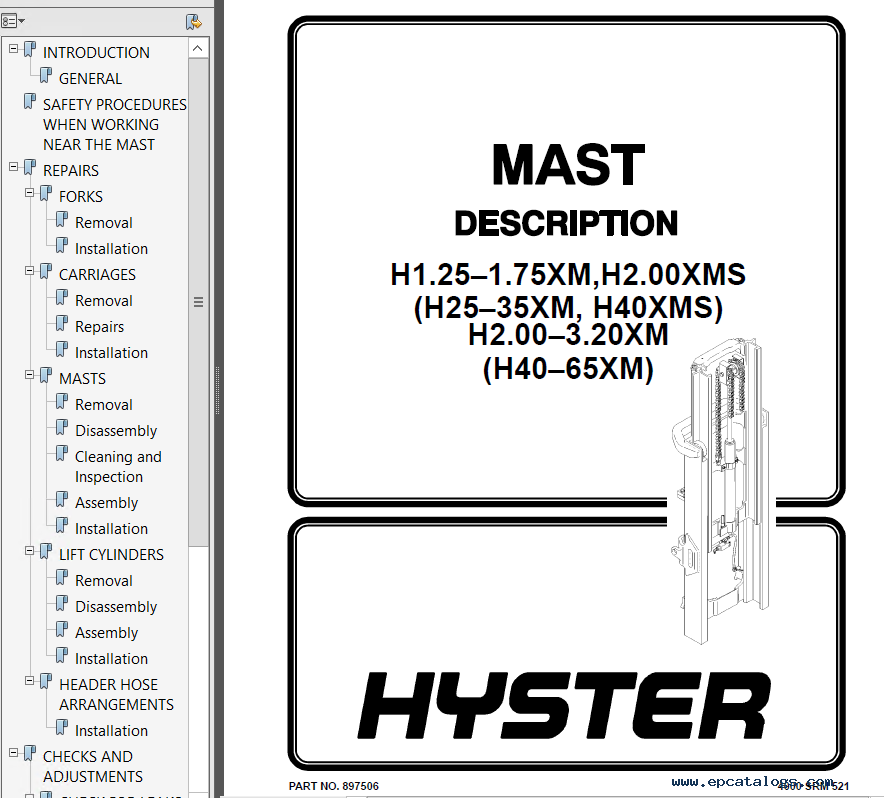Open the Installation bookmark under CARRIAGES
Viewport: 884px width, 798px height.
point(112,352)
